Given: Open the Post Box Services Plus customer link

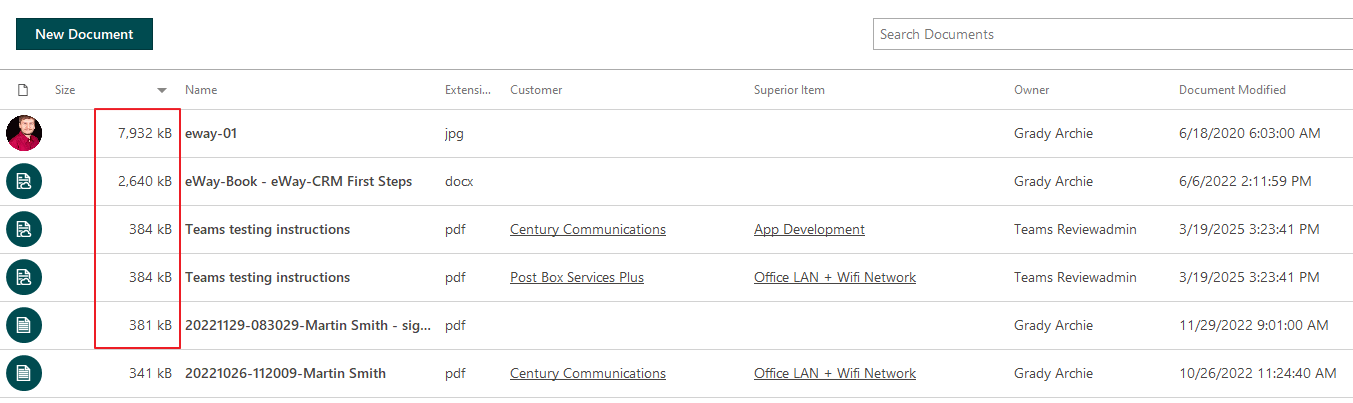Looking at the screenshot, I should point(577,277).
